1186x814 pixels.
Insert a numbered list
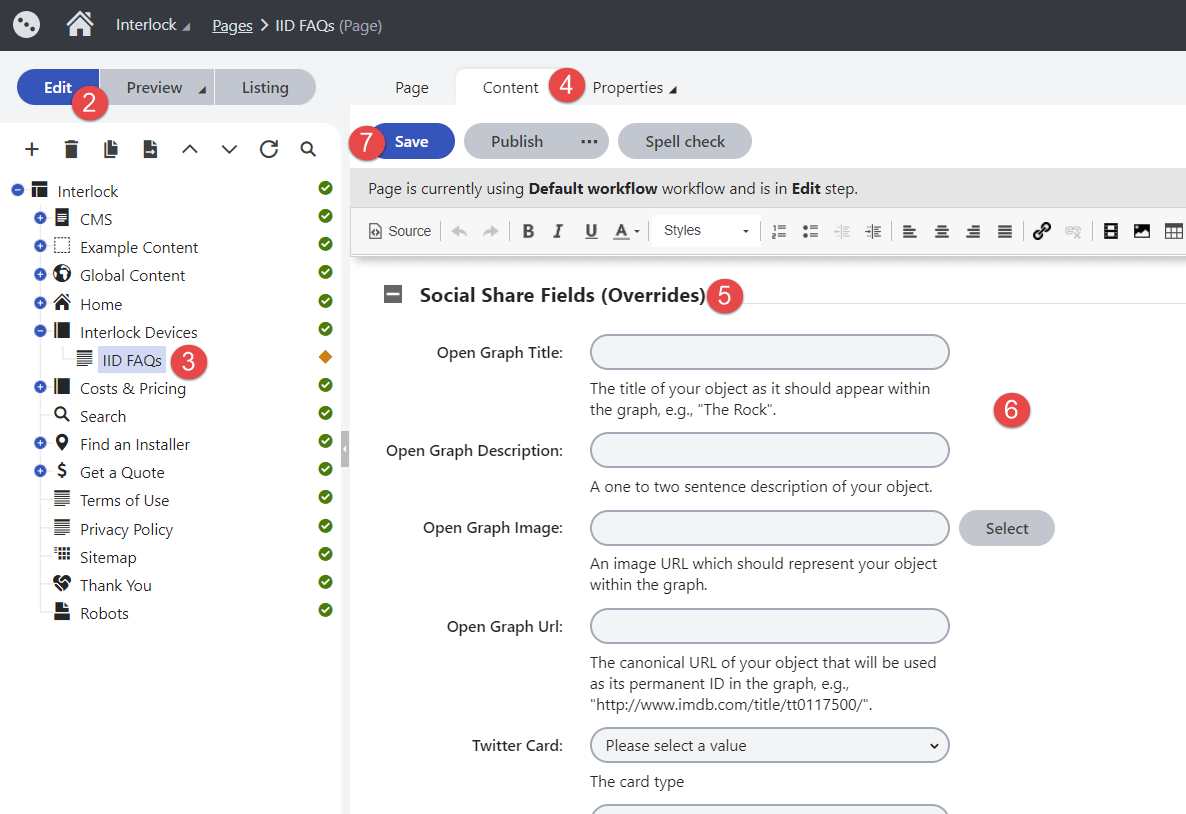779,231
